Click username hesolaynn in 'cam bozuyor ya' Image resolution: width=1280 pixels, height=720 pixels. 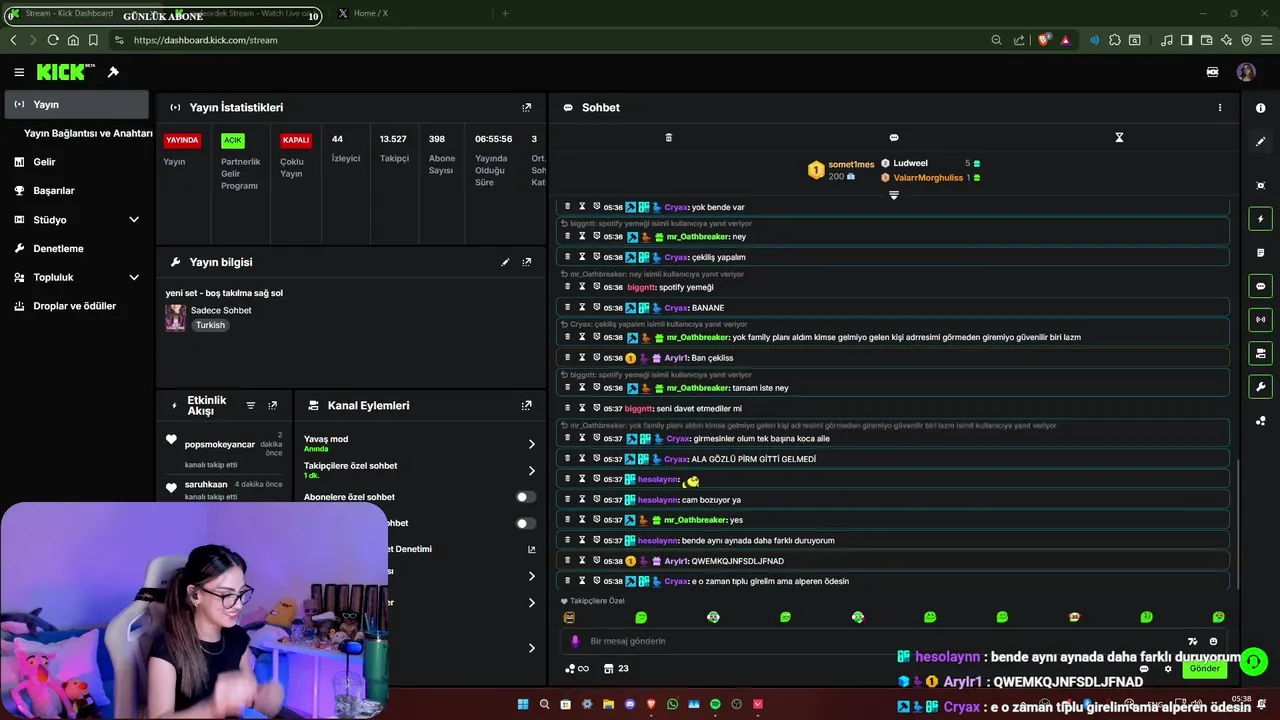[658, 500]
